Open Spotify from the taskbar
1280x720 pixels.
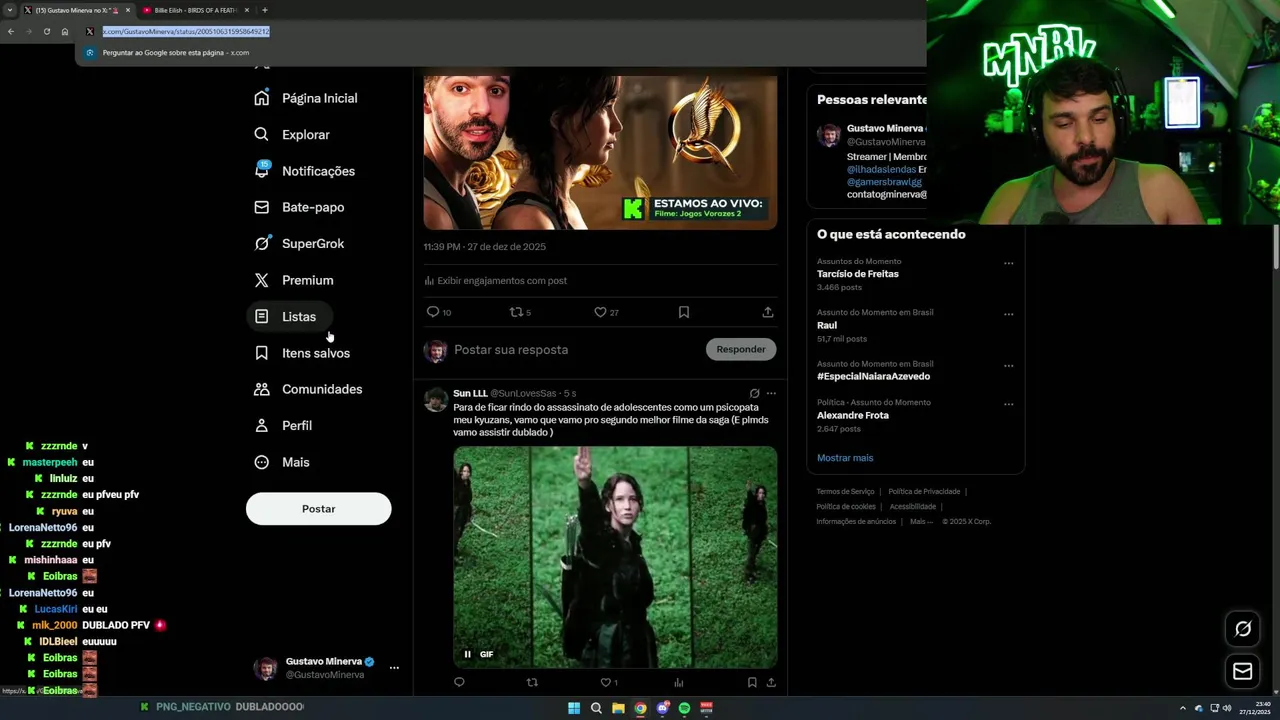tap(684, 708)
